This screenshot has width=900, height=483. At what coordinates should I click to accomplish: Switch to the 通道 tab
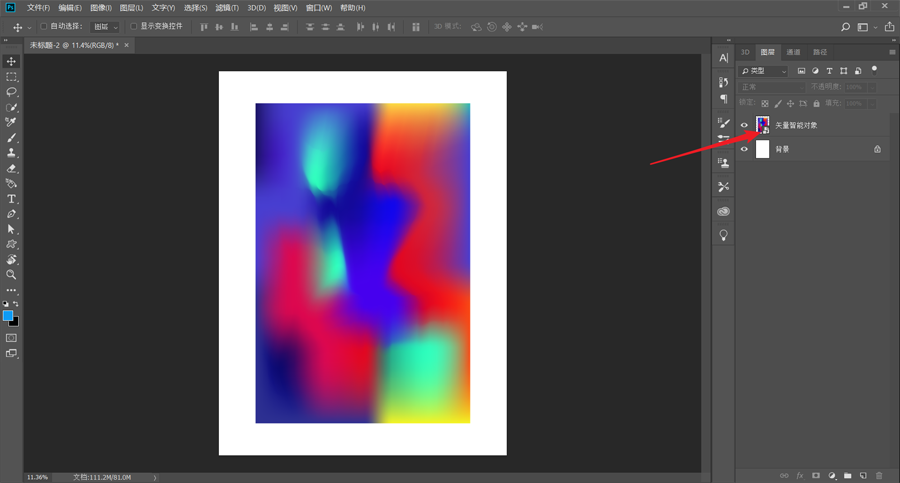(793, 52)
